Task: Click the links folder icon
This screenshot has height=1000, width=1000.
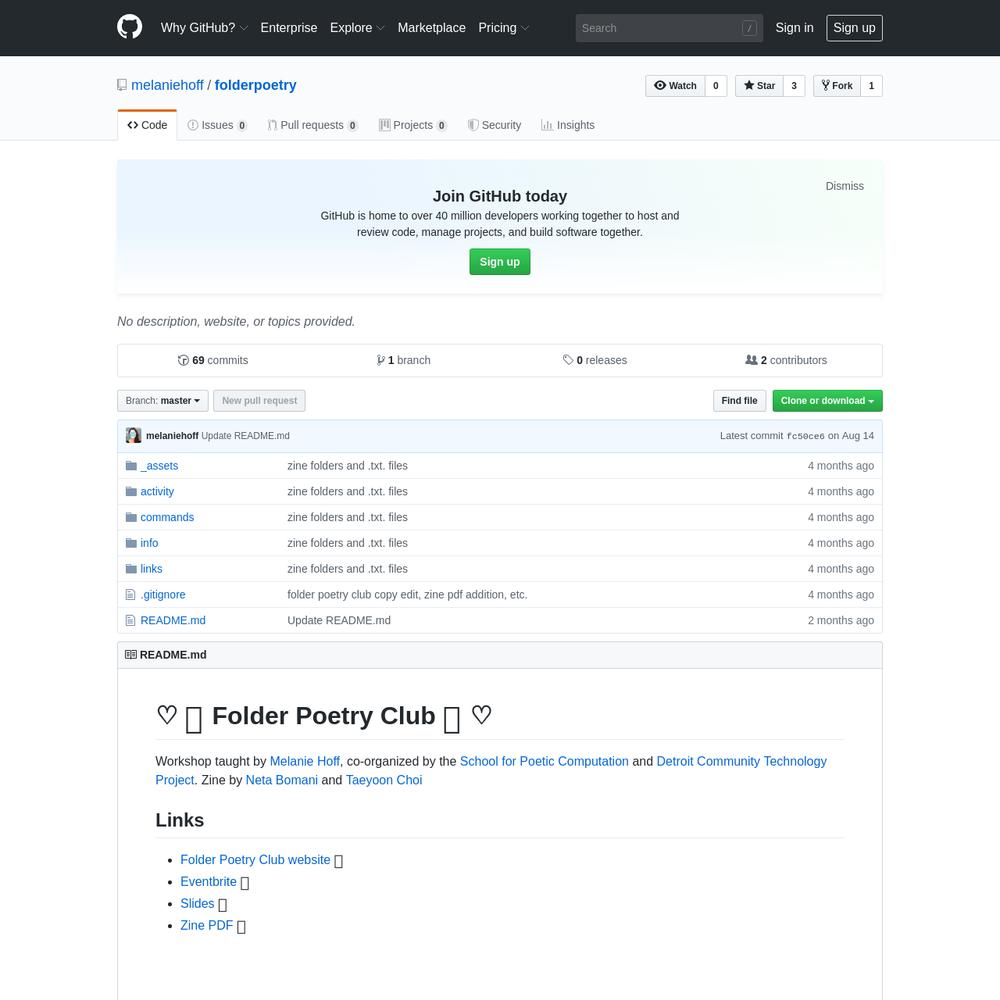Action: tap(131, 568)
